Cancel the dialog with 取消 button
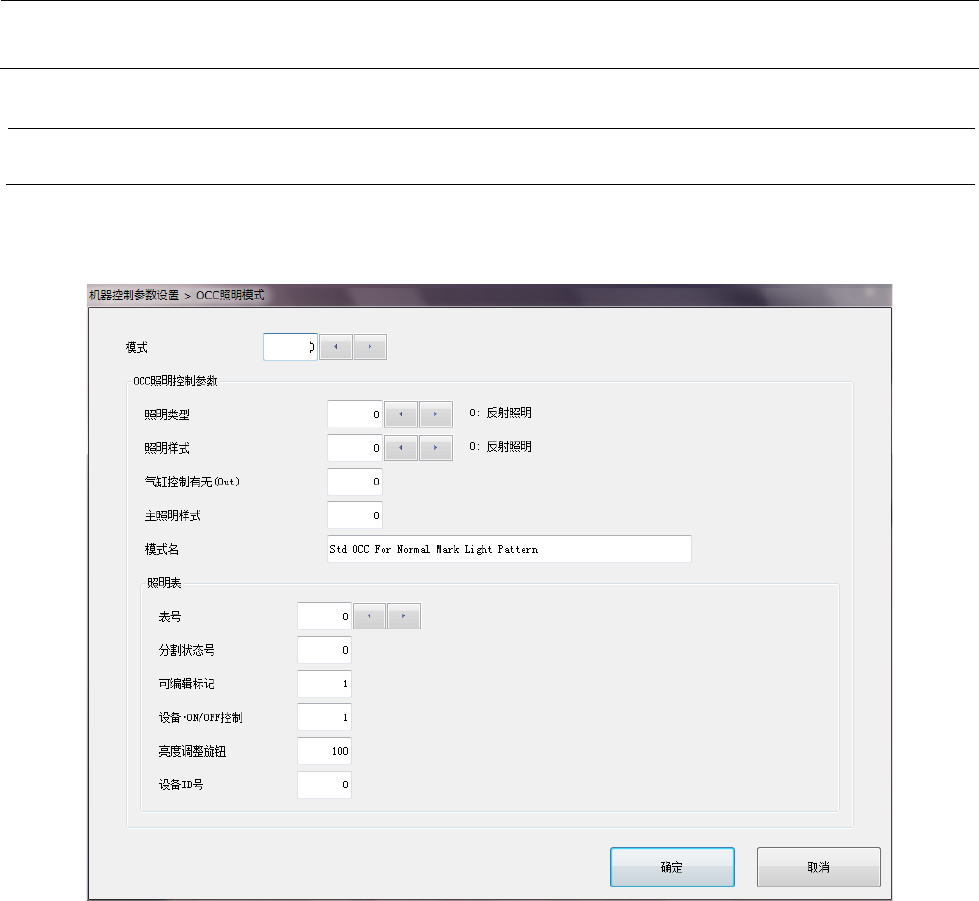The height and width of the screenshot is (901, 979). point(819,867)
